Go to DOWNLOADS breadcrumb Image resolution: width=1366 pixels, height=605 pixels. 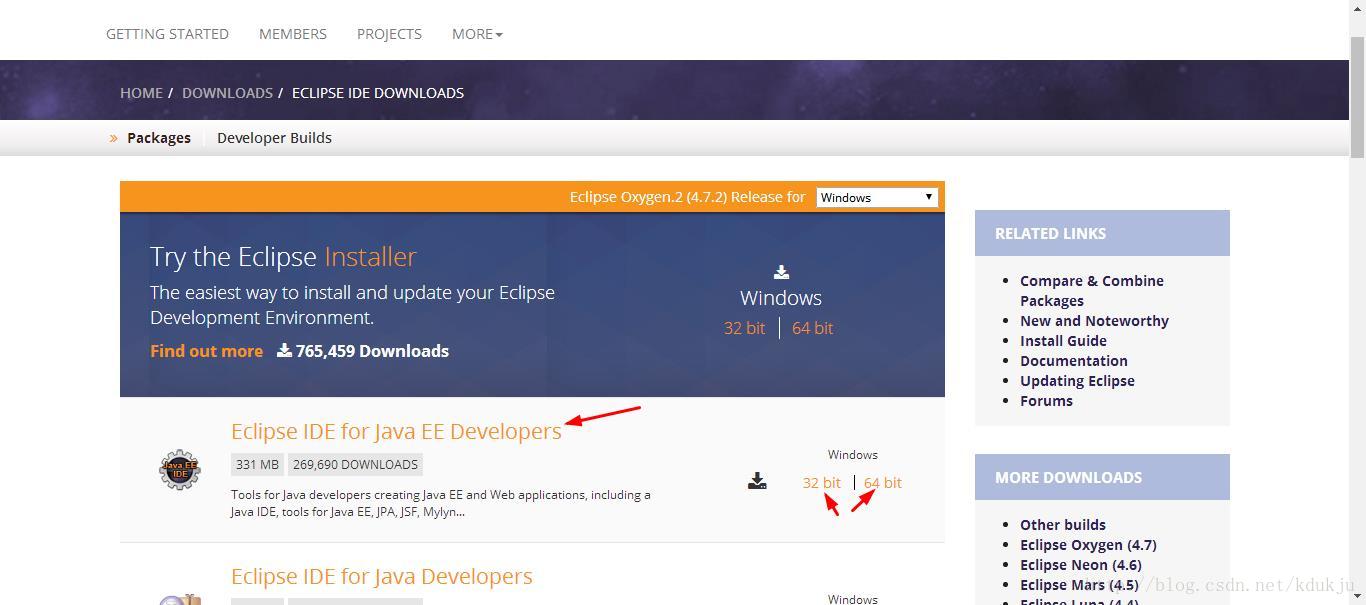pos(227,92)
